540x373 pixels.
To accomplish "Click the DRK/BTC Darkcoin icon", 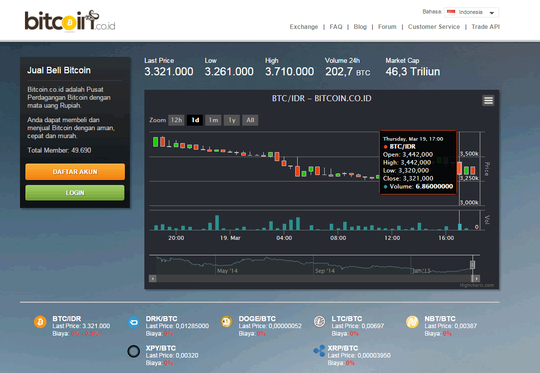I will [x=134, y=322].
